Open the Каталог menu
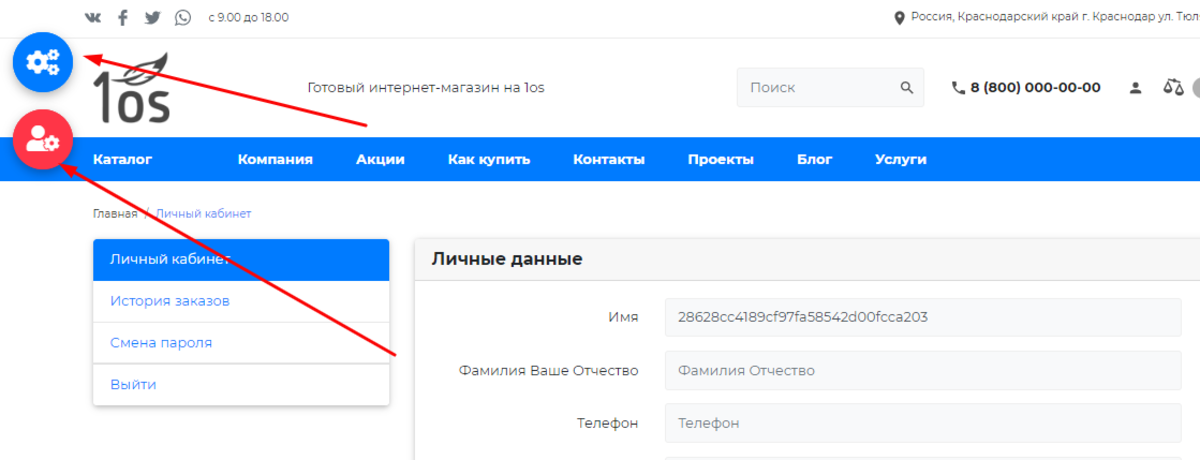This screenshot has height=460, width=1200. pos(122,159)
